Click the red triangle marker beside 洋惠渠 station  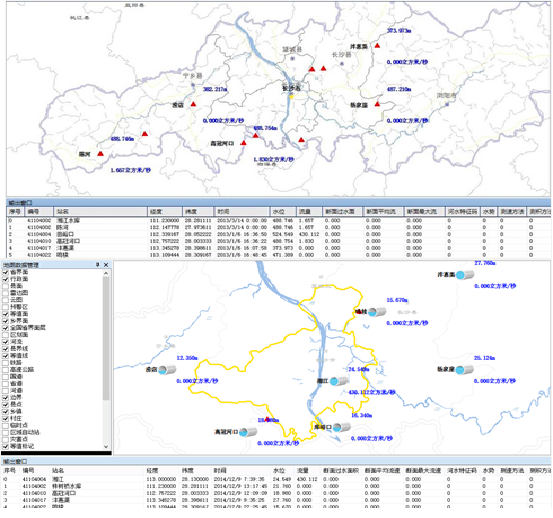click(377, 45)
